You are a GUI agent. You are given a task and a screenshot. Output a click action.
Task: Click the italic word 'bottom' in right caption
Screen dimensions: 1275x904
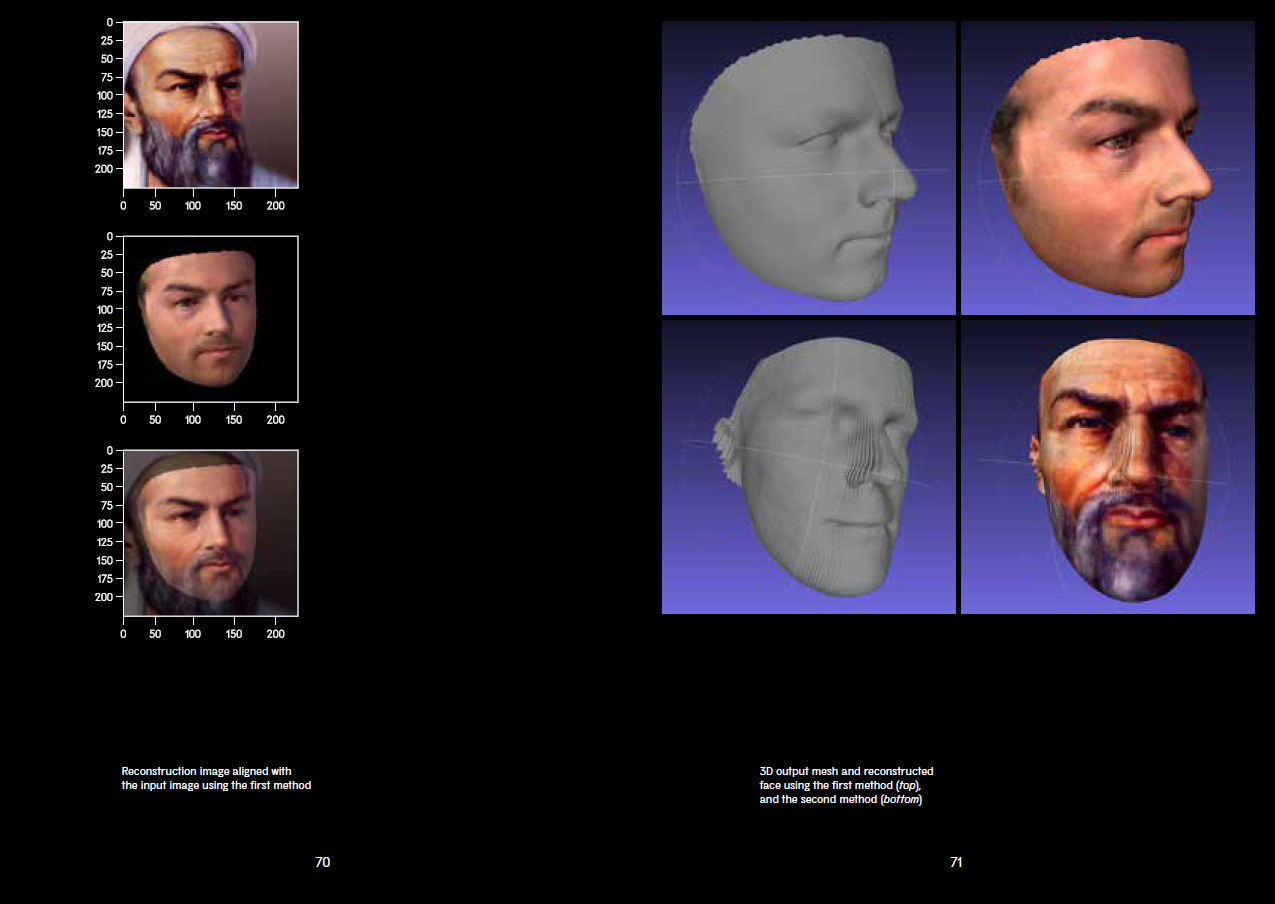(899, 800)
